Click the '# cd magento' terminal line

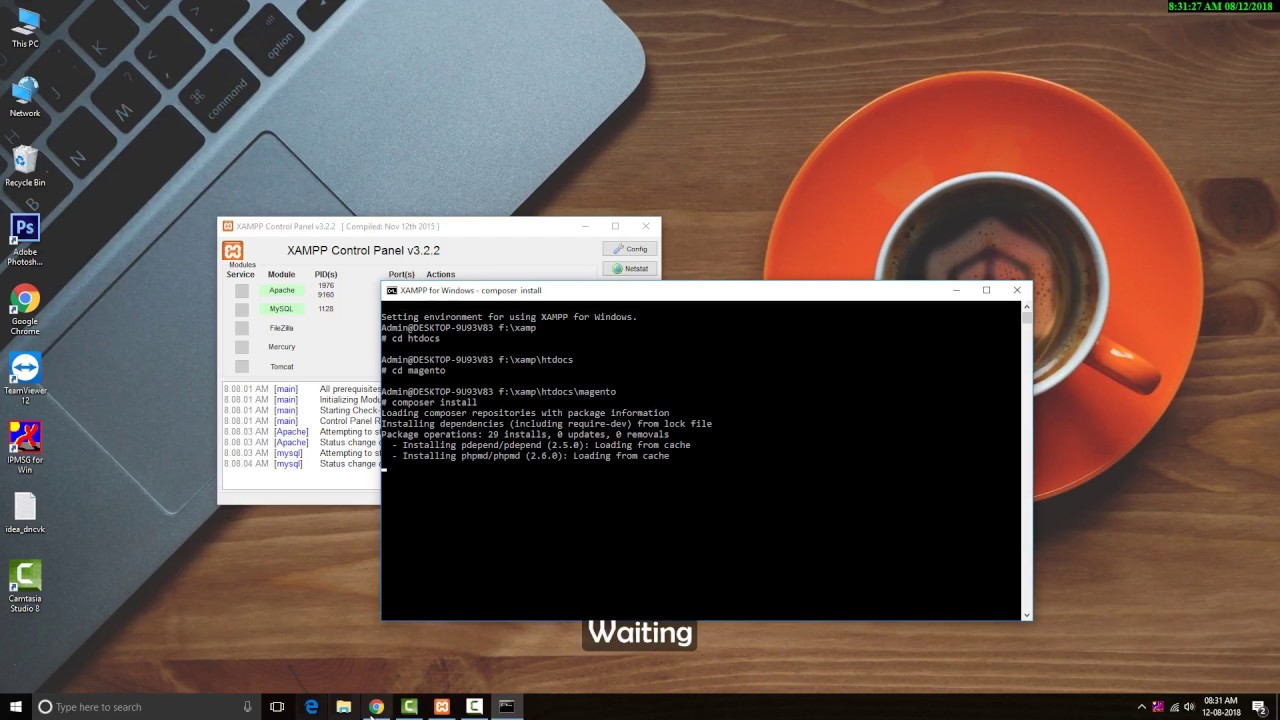coord(413,370)
